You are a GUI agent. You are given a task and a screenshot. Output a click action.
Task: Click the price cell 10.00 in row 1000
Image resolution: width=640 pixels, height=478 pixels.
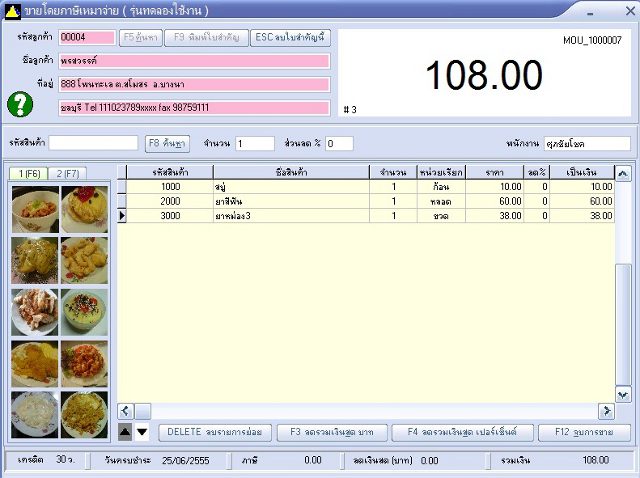tap(495, 187)
